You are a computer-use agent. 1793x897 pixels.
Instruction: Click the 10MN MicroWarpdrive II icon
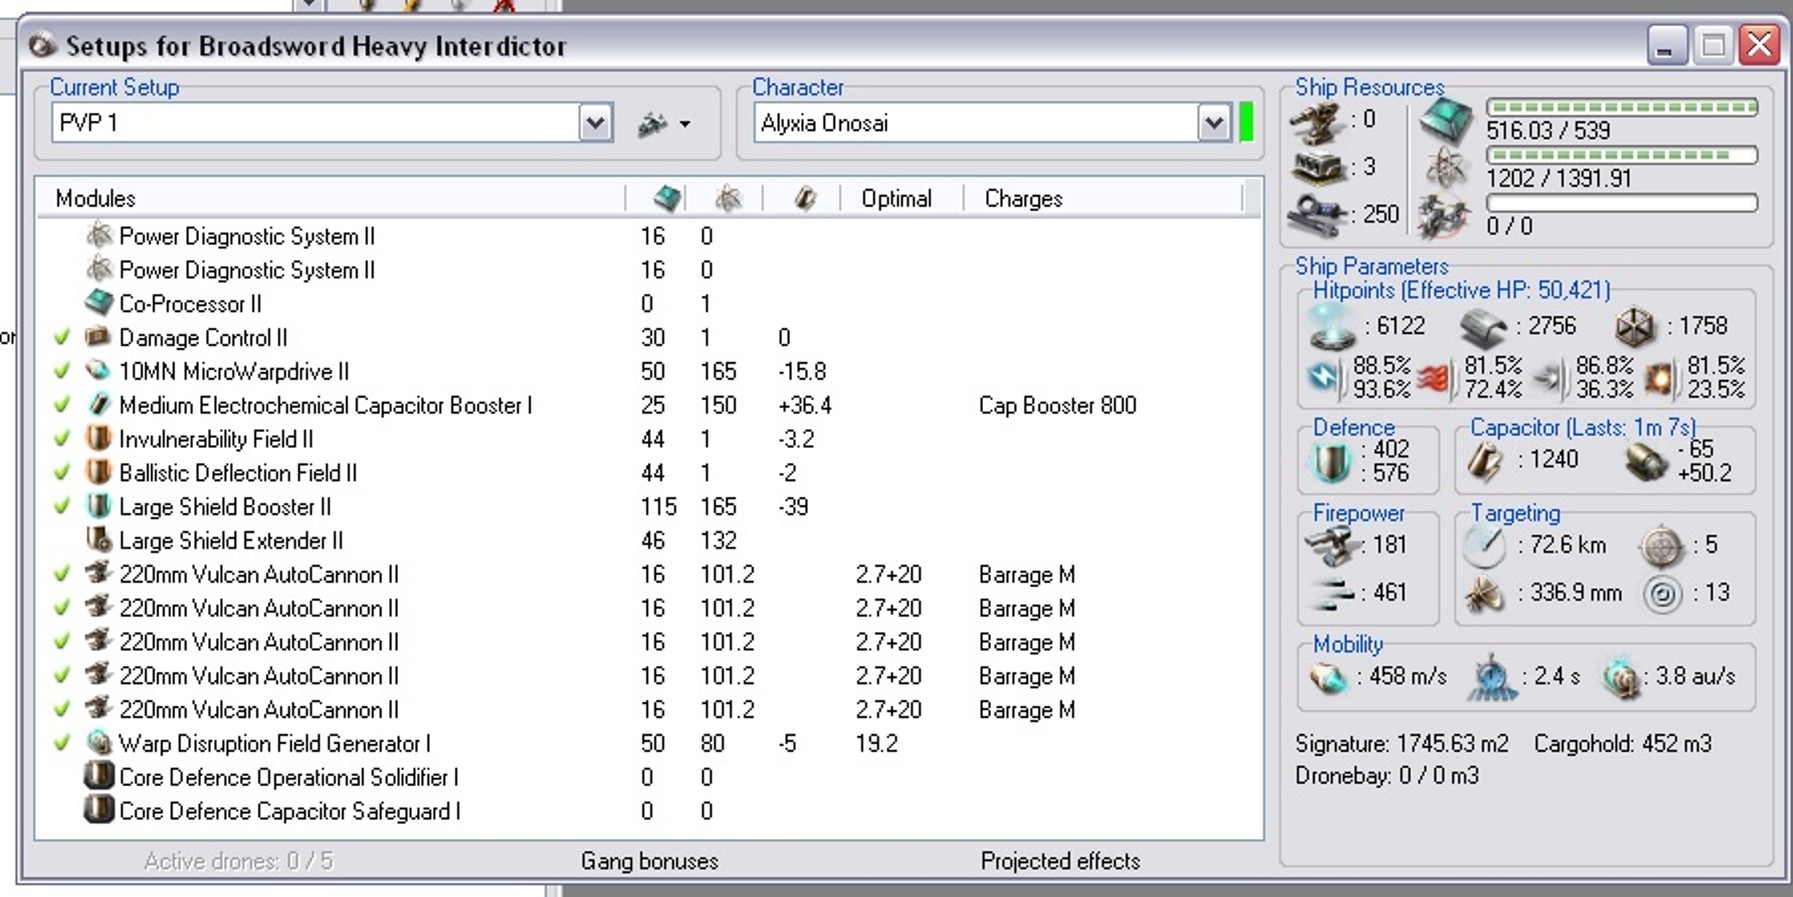[98, 371]
